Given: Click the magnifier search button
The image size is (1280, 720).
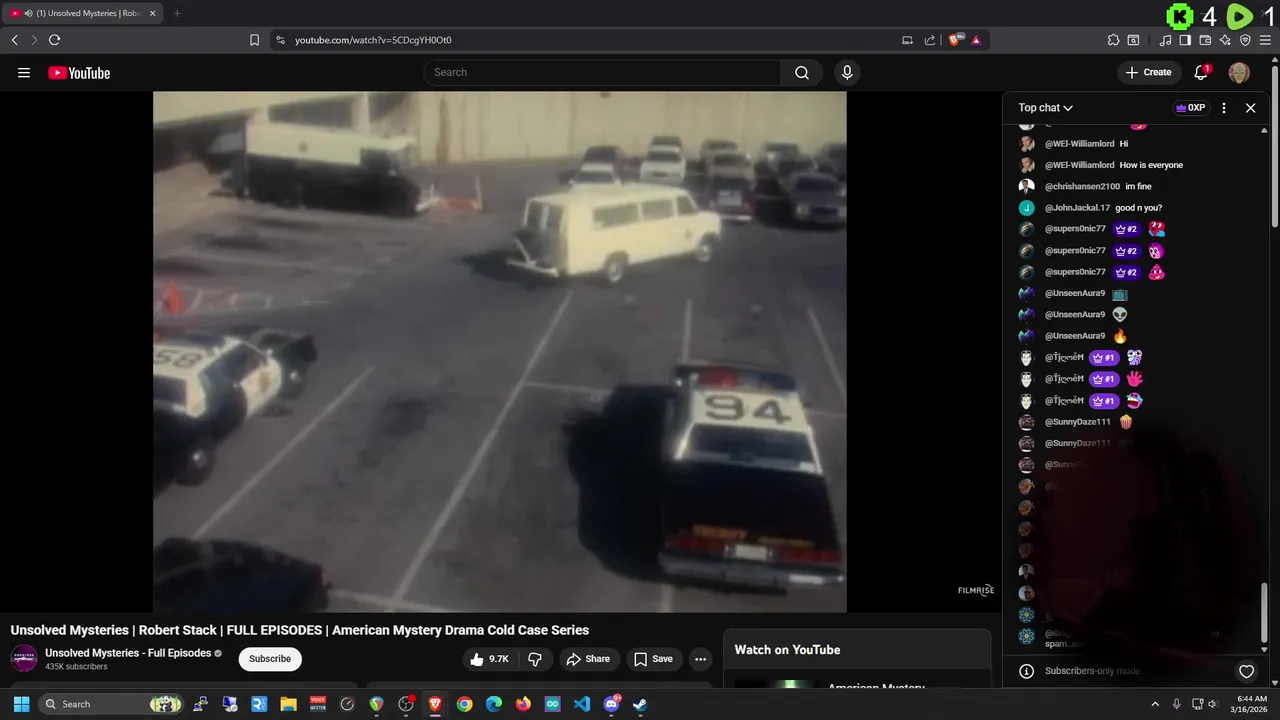Looking at the screenshot, I should click(x=802, y=72).
